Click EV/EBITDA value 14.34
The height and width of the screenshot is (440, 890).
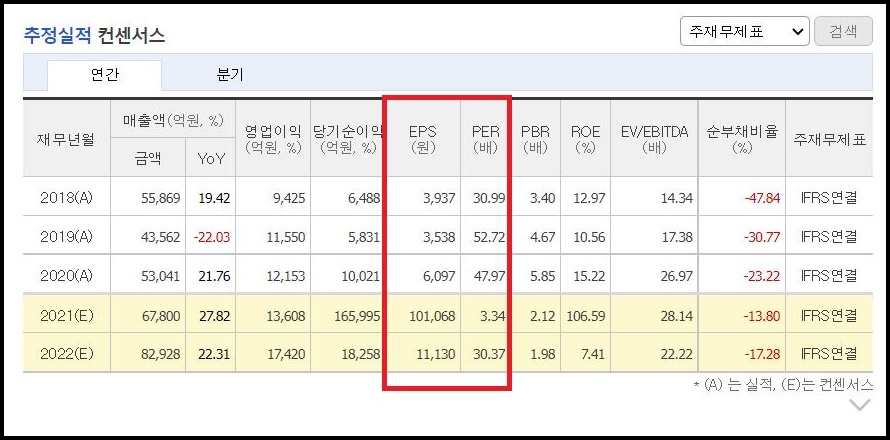pos(677,198)
